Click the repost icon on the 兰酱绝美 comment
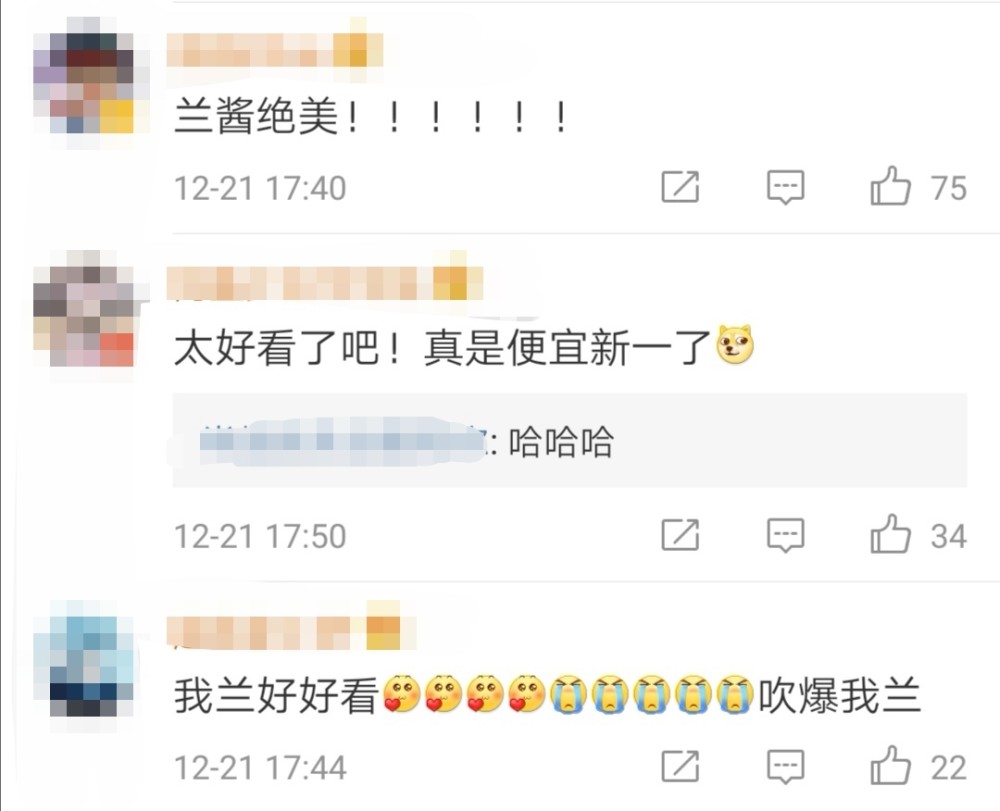 (x=680, y=187)
